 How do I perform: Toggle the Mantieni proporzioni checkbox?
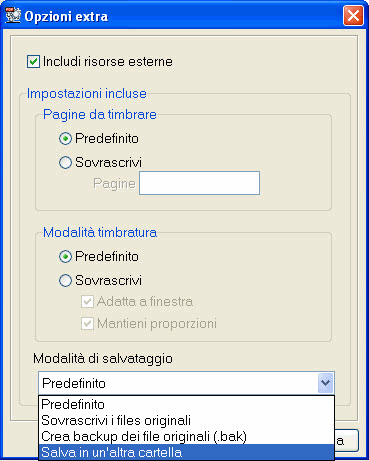tap(87, 324)
